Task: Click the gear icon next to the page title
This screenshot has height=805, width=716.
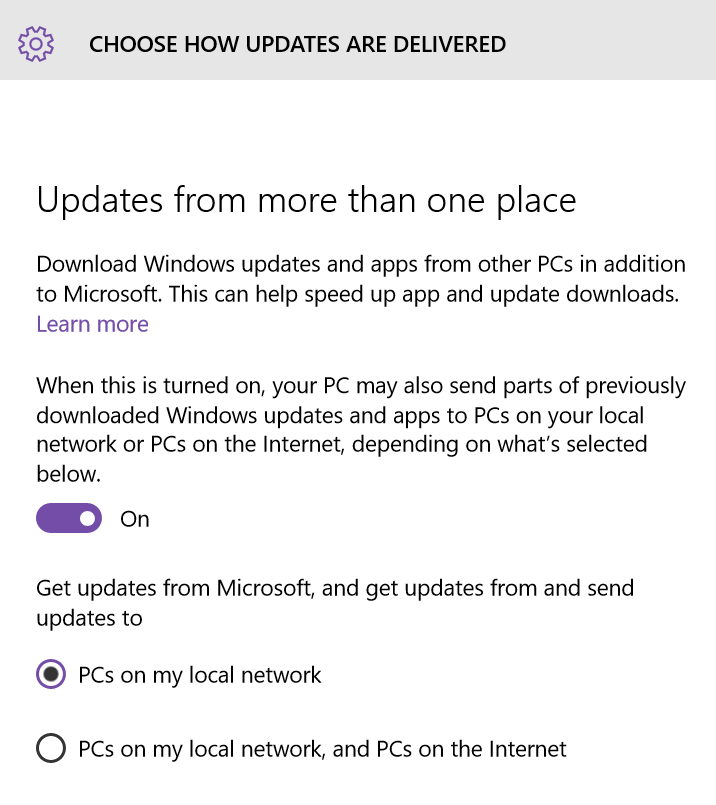Action: 33,44
